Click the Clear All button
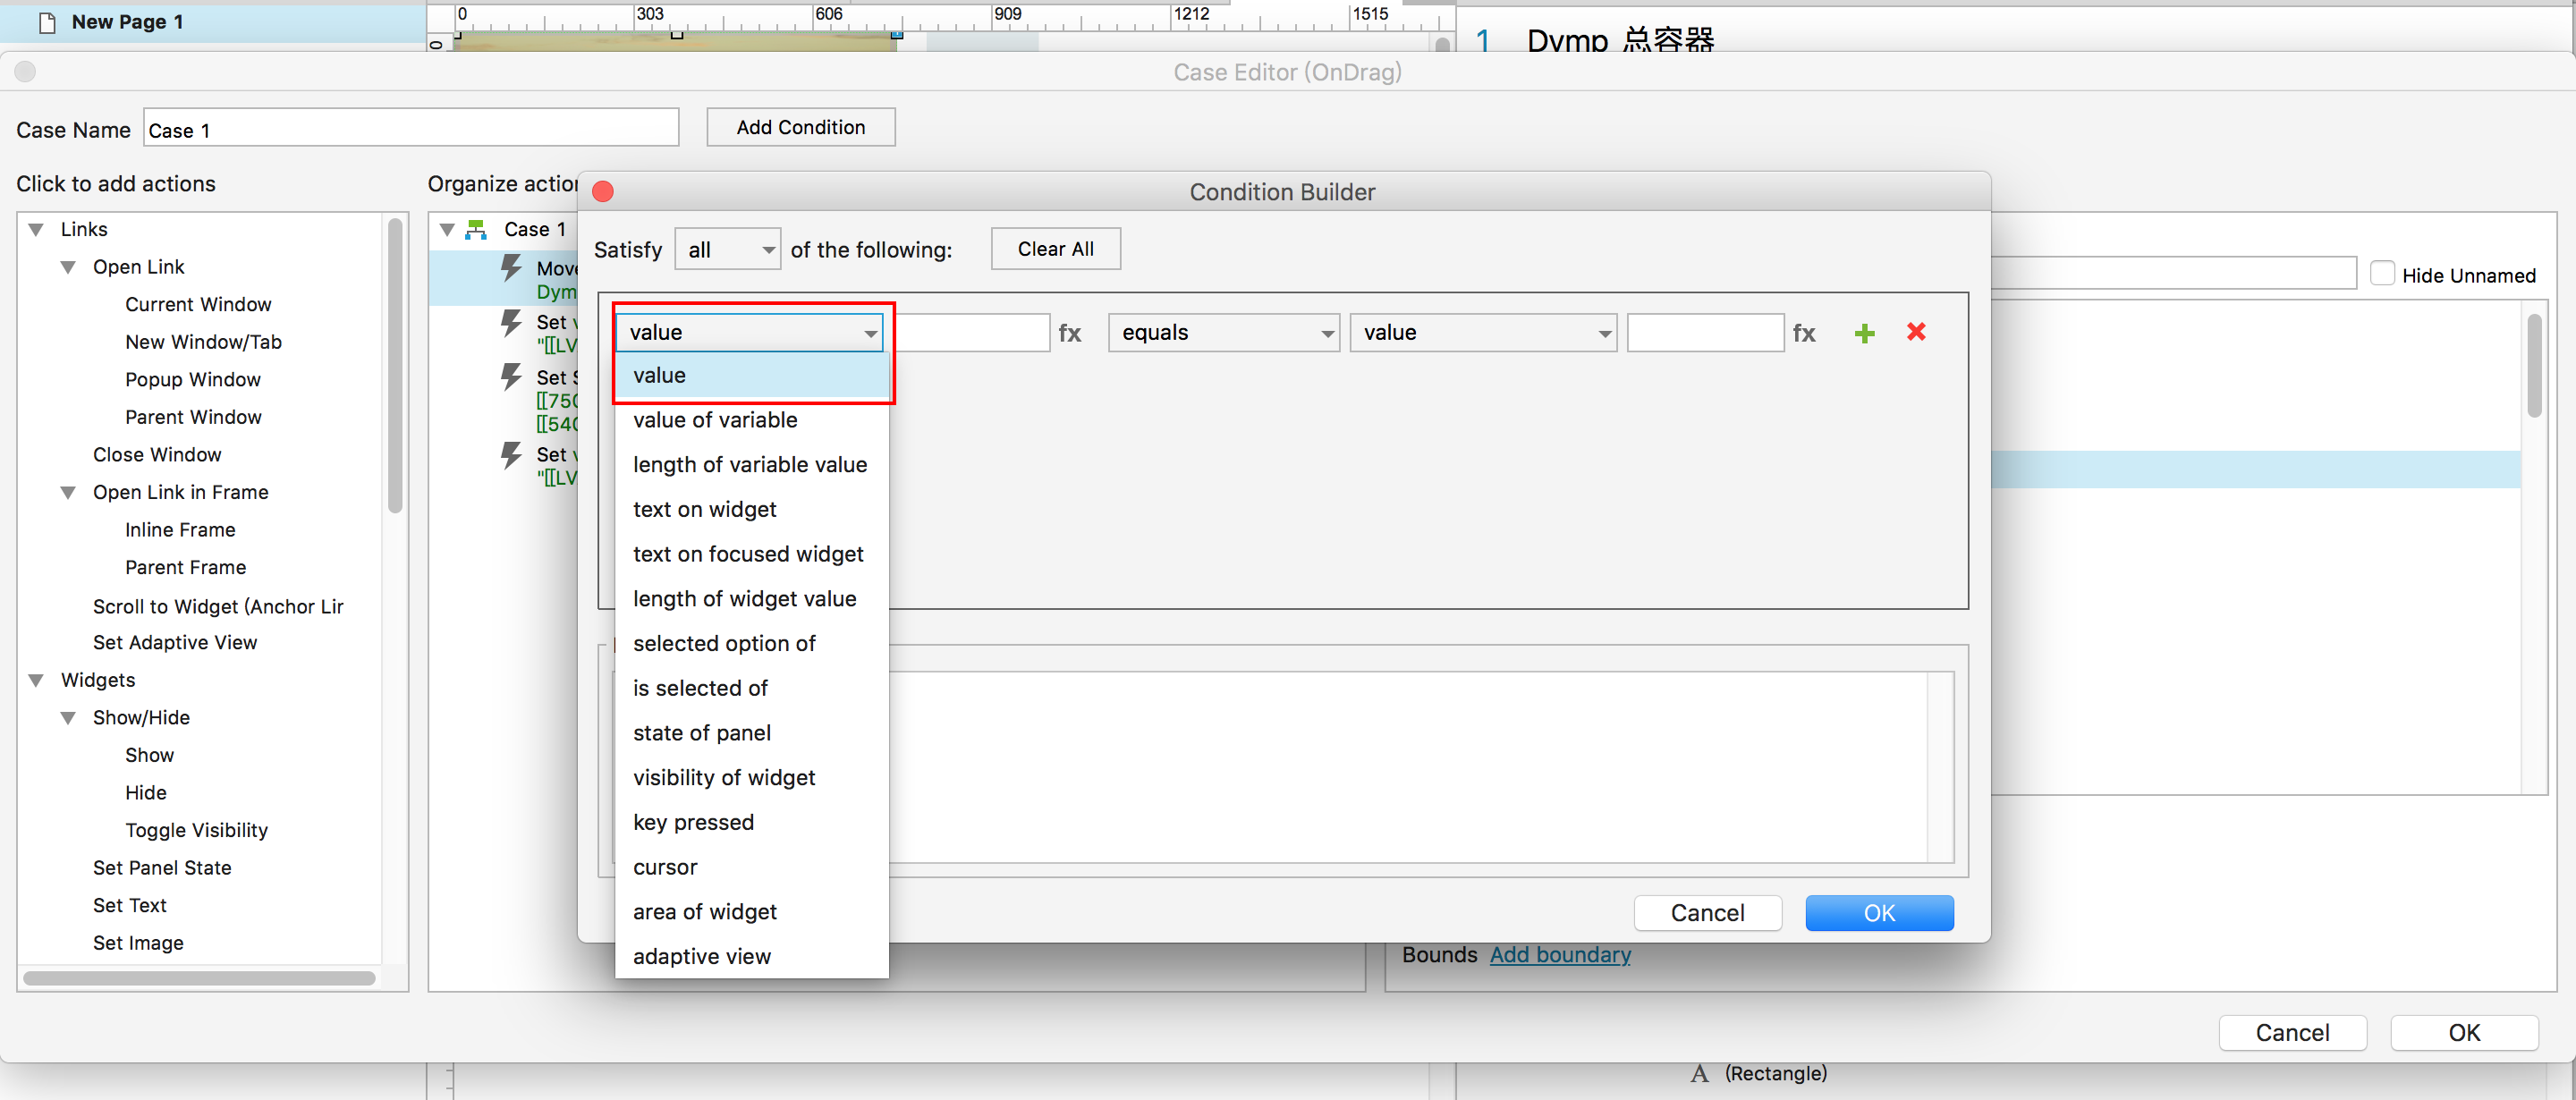 tap(1055, 249)
